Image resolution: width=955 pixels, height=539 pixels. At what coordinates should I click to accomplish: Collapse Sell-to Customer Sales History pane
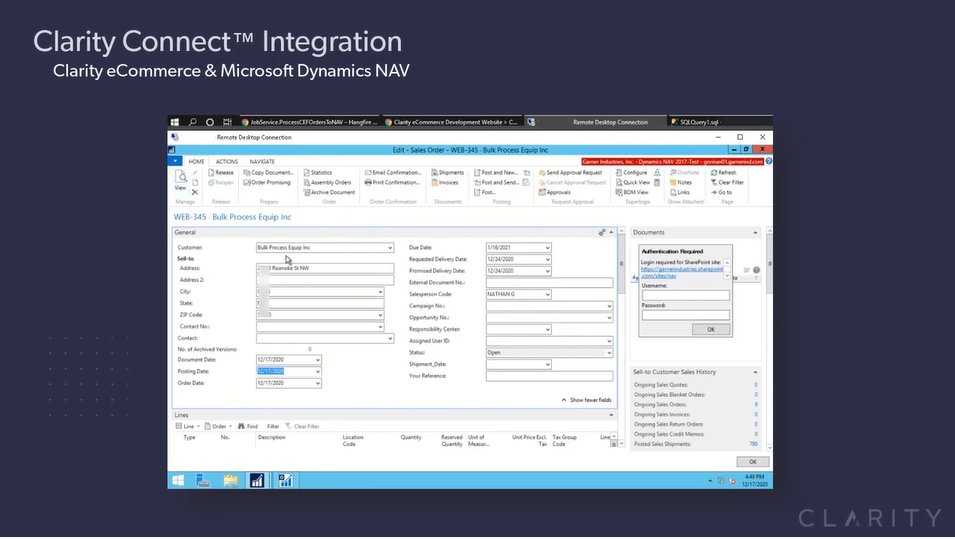click(x=755, y=372)
